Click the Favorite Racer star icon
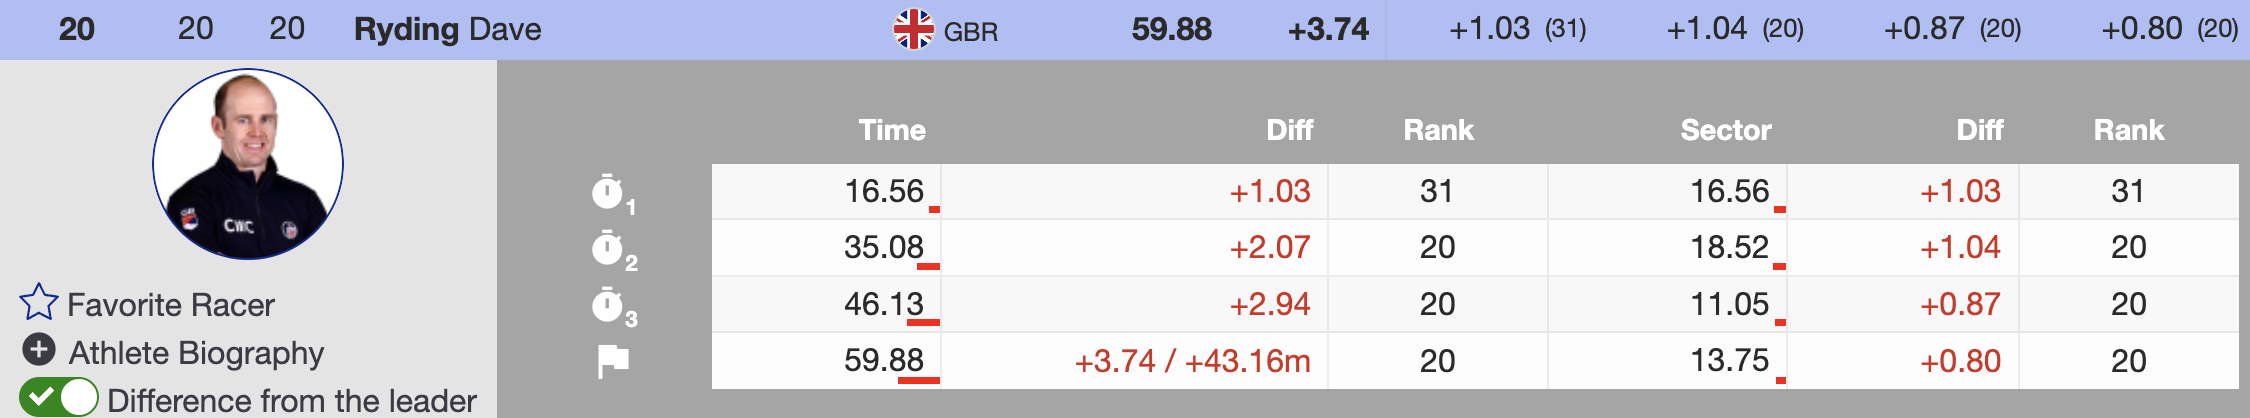Viewport: 2250px width, 418px height. (38, 302)
